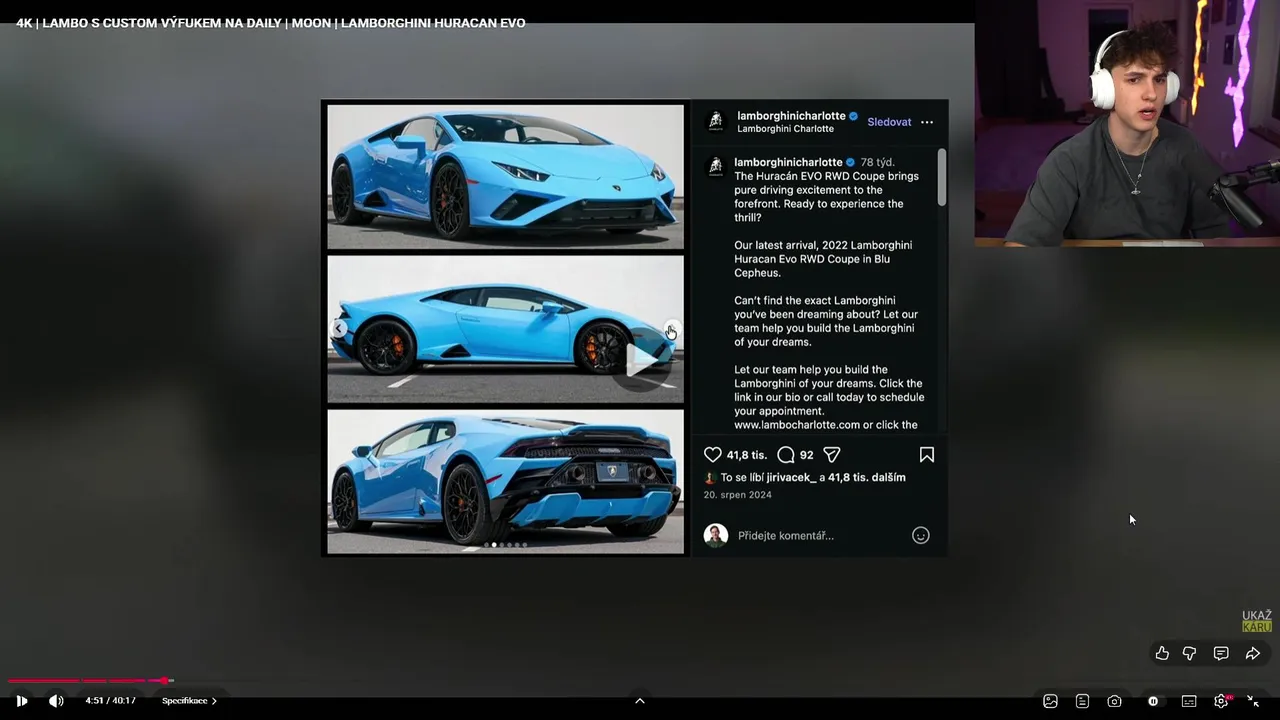Toggle subtitles captions button
This screenshot has height=720, width=1280.
pos(1189,701)
